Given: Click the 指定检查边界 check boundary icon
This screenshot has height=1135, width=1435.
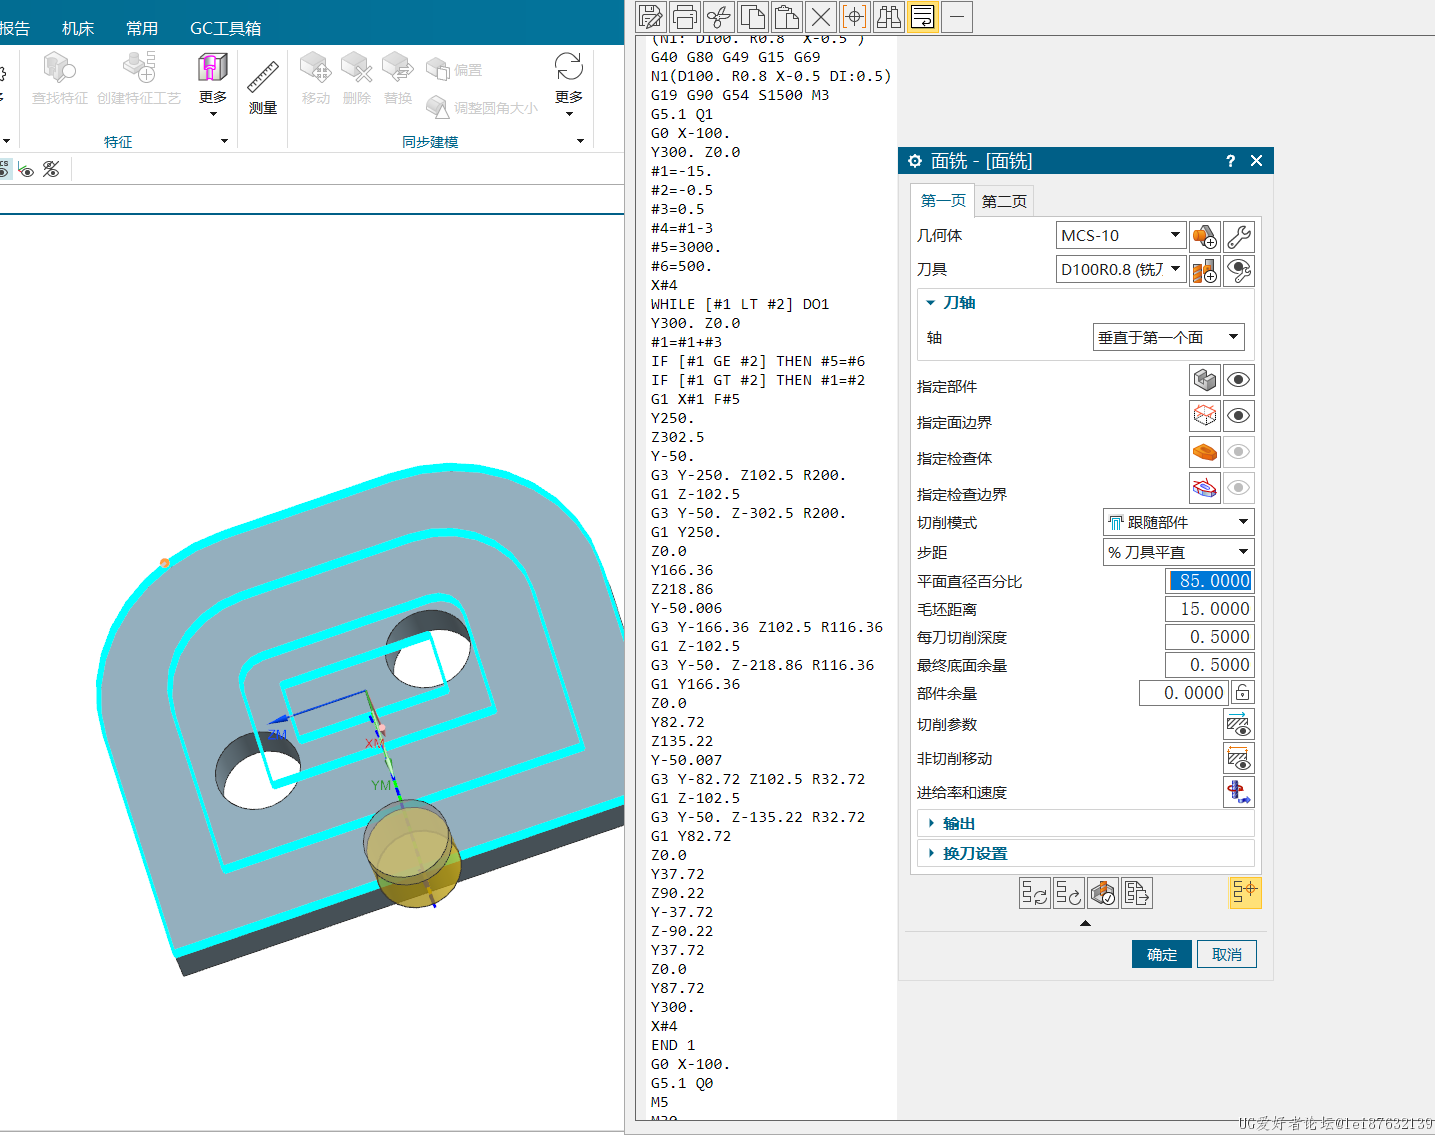Looking at the screenshot, I should [x=1205, y=488].
